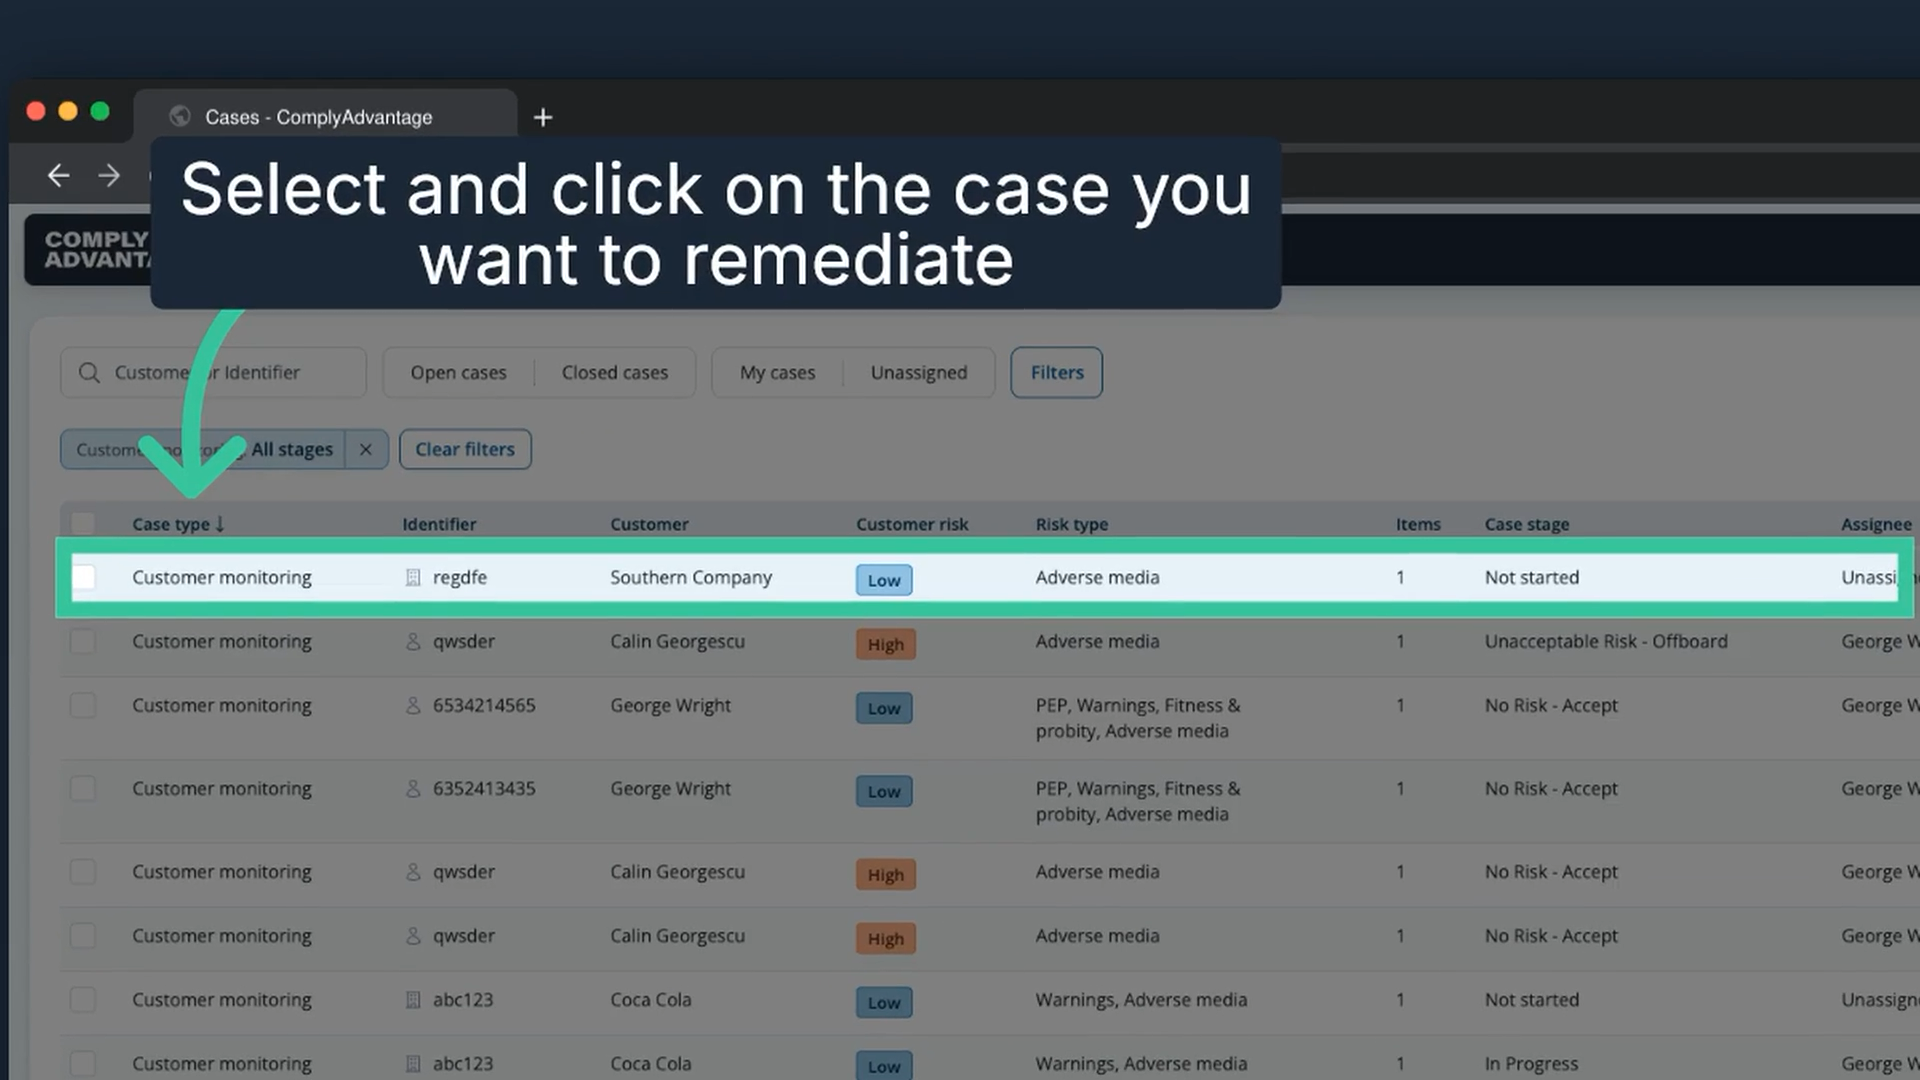Open a new browser tab with plus icon

tap(543, 118)
